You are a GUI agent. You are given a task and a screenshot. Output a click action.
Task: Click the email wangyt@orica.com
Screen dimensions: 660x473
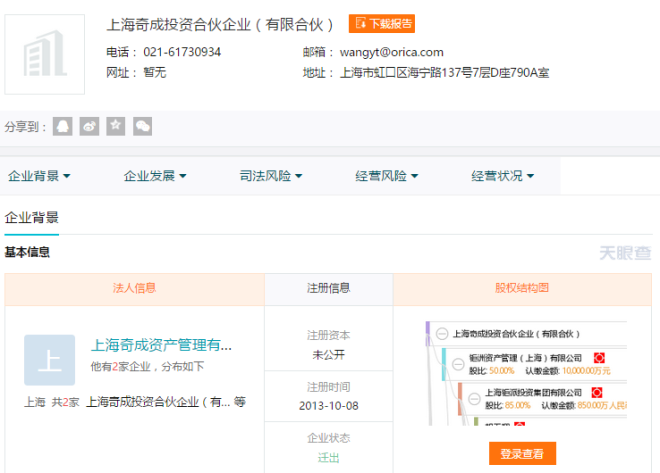(x=391, y=52)
